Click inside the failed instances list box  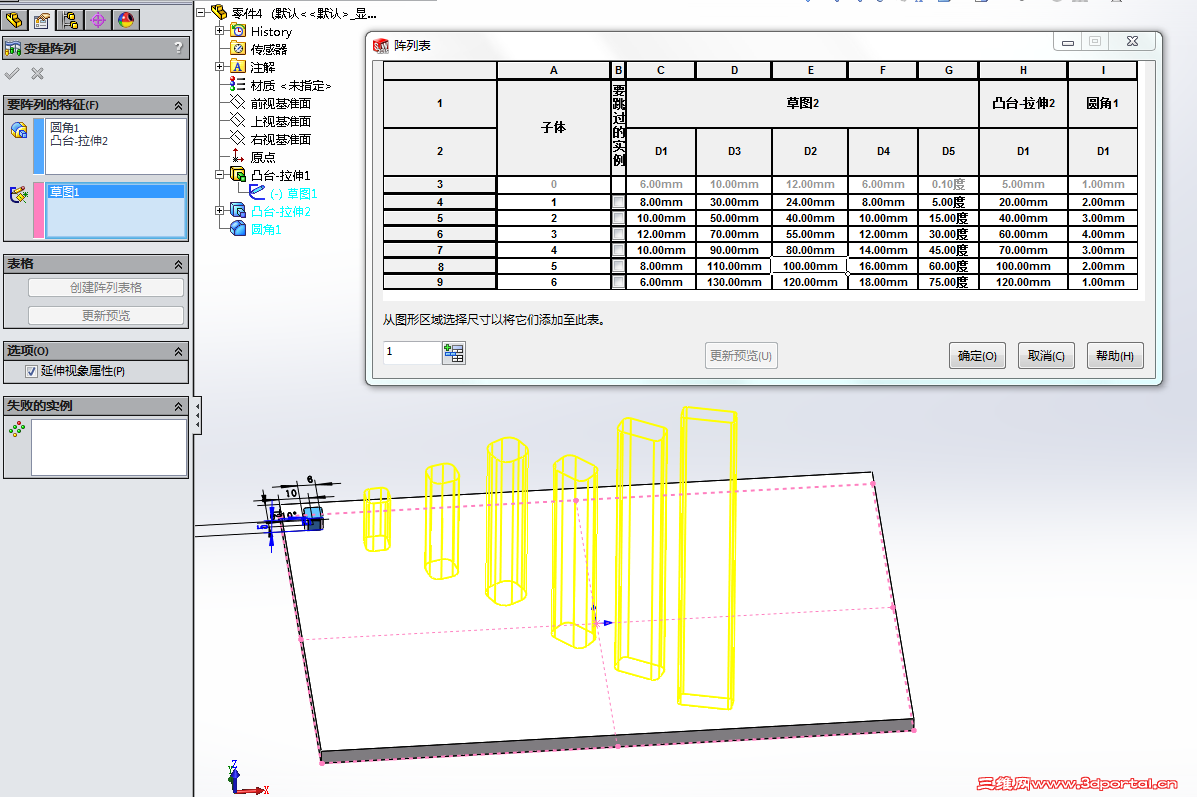pos(109,447)
